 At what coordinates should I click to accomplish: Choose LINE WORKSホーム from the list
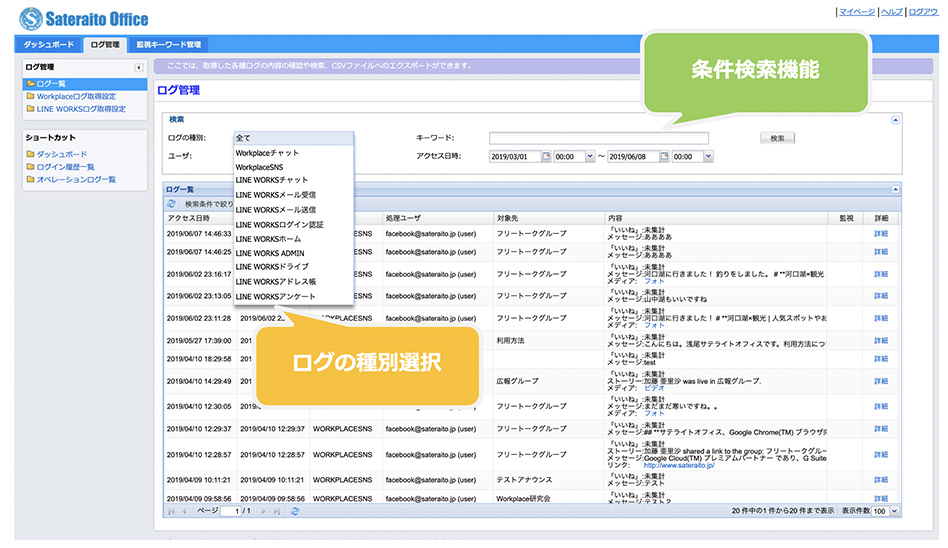293,239
